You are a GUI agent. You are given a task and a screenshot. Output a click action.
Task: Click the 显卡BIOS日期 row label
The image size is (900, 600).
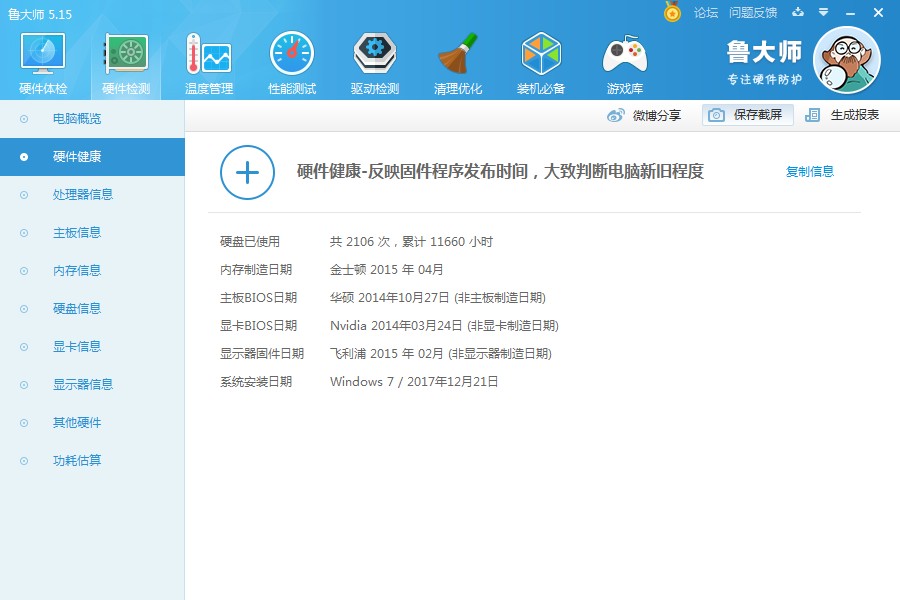(x=258, y=326)
